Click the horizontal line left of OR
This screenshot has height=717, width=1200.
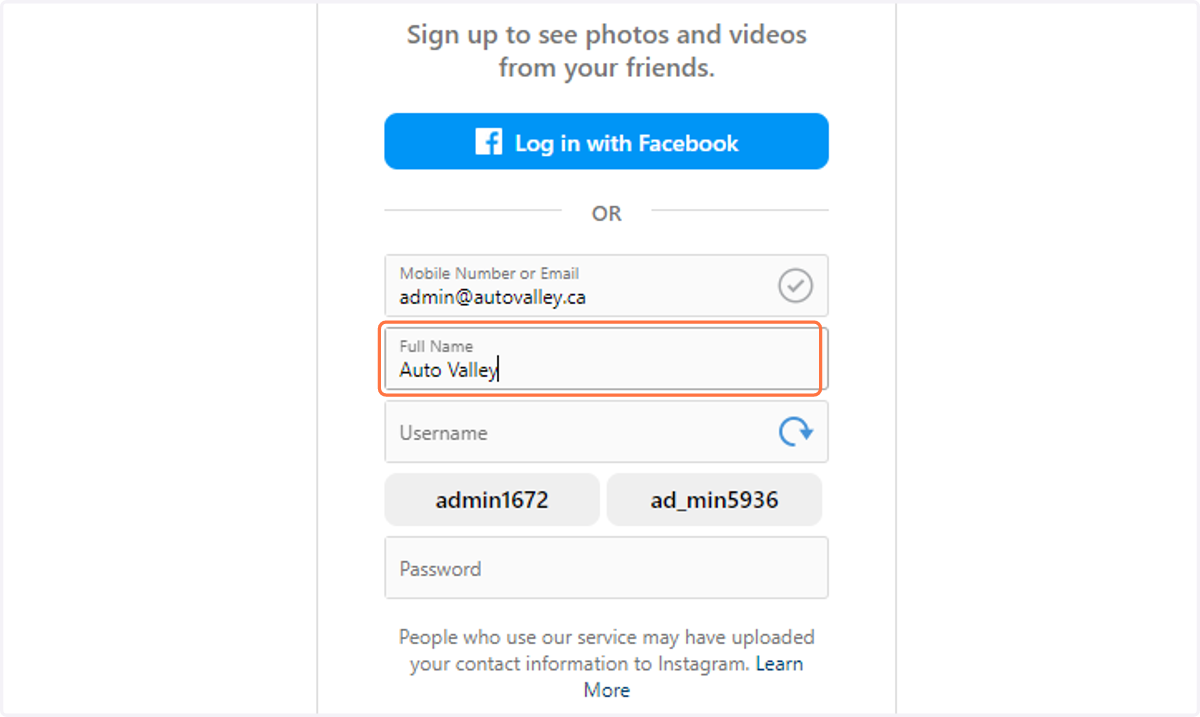473,211
